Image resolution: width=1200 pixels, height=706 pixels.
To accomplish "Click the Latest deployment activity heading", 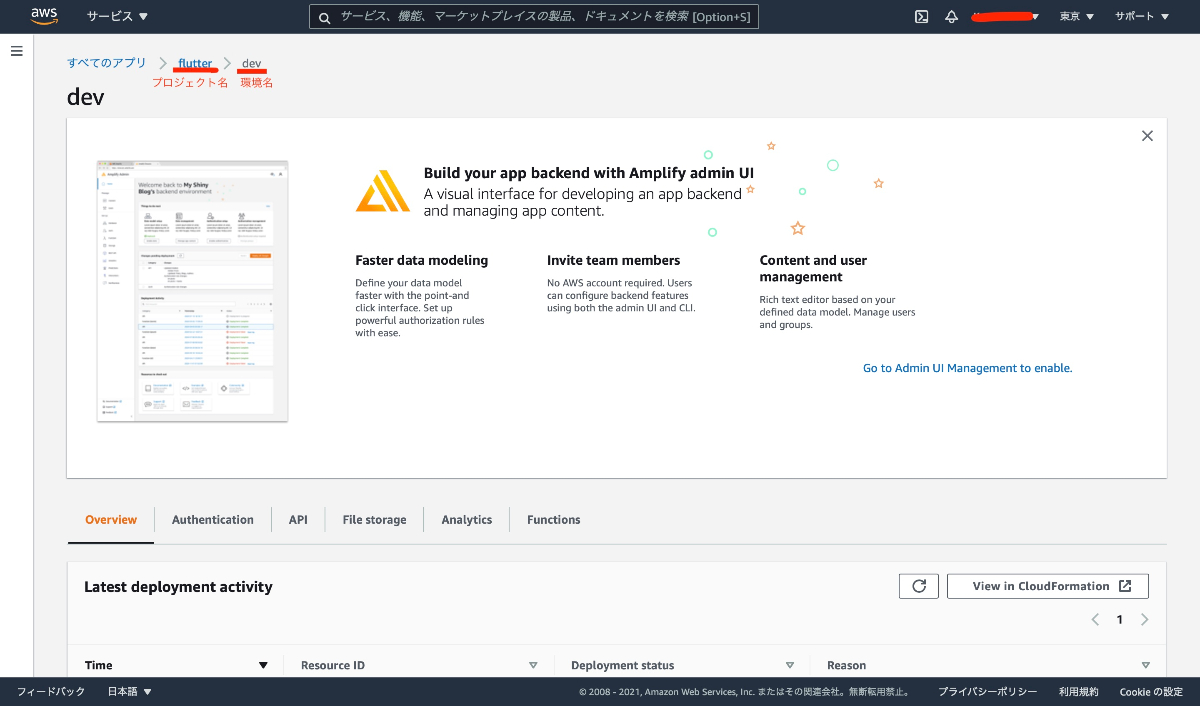I will tap(178, 587).
